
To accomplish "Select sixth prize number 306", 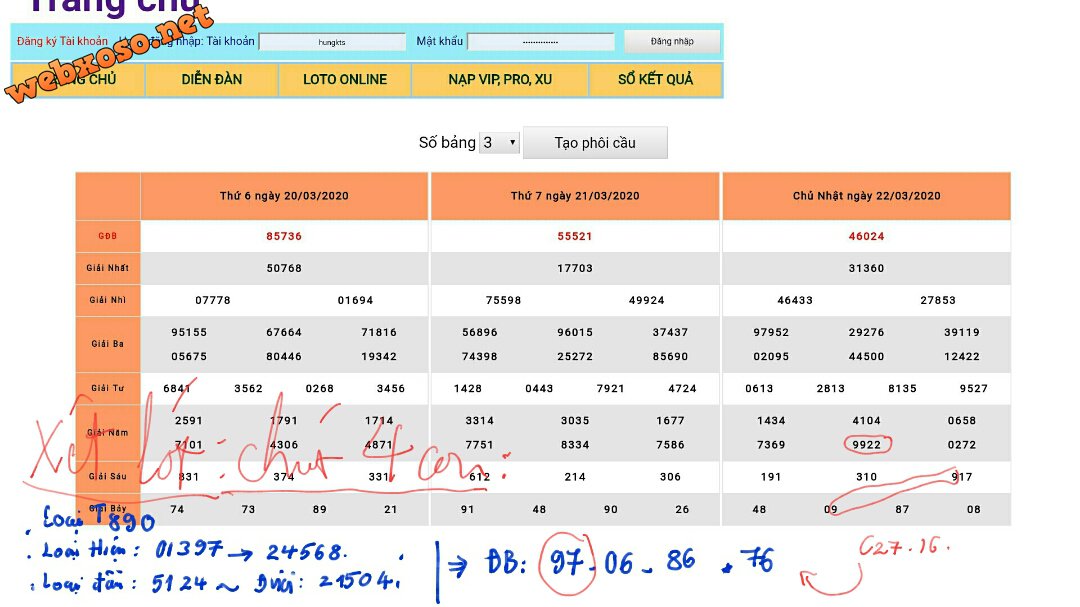I will pos(670,477).
